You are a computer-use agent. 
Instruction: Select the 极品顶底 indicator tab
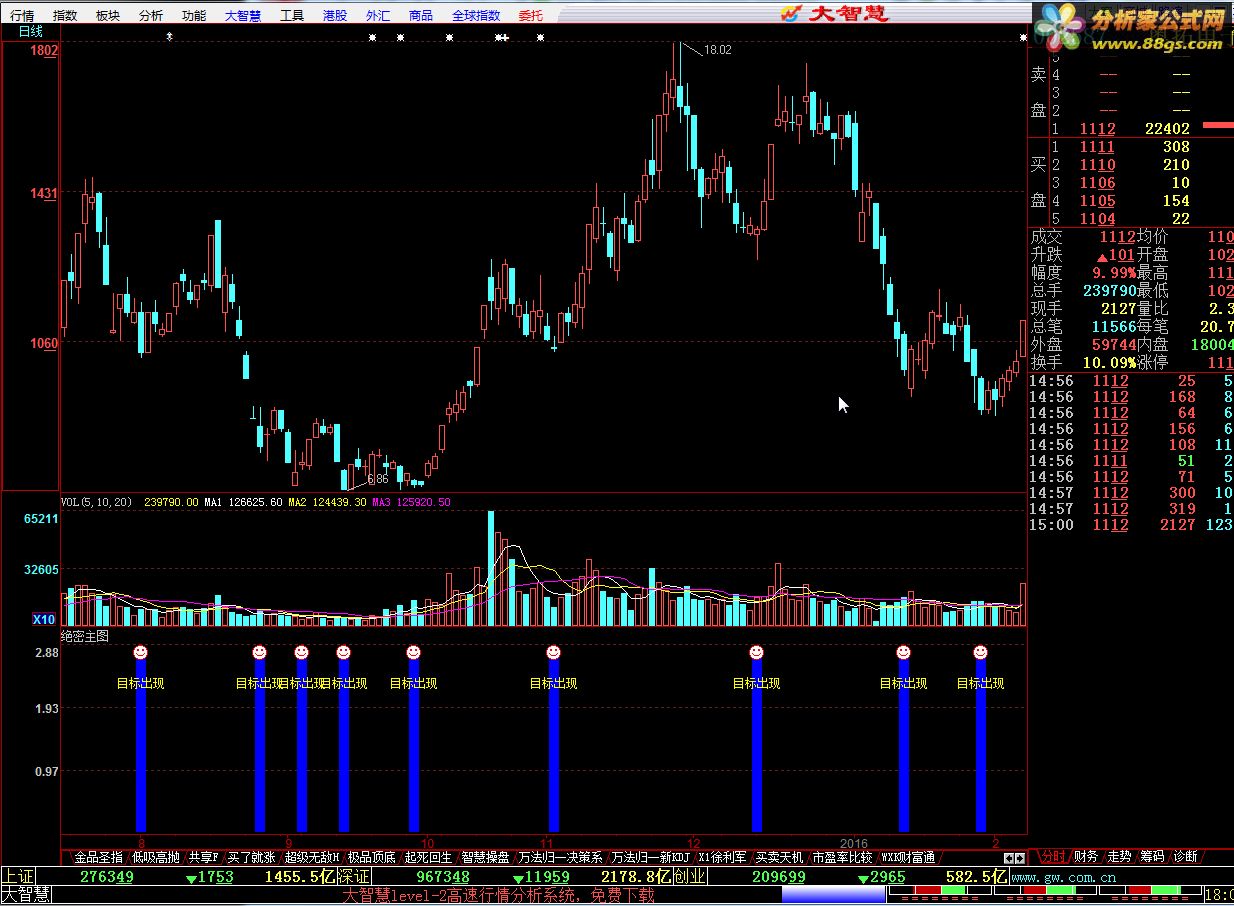click(x=372, y=858)
